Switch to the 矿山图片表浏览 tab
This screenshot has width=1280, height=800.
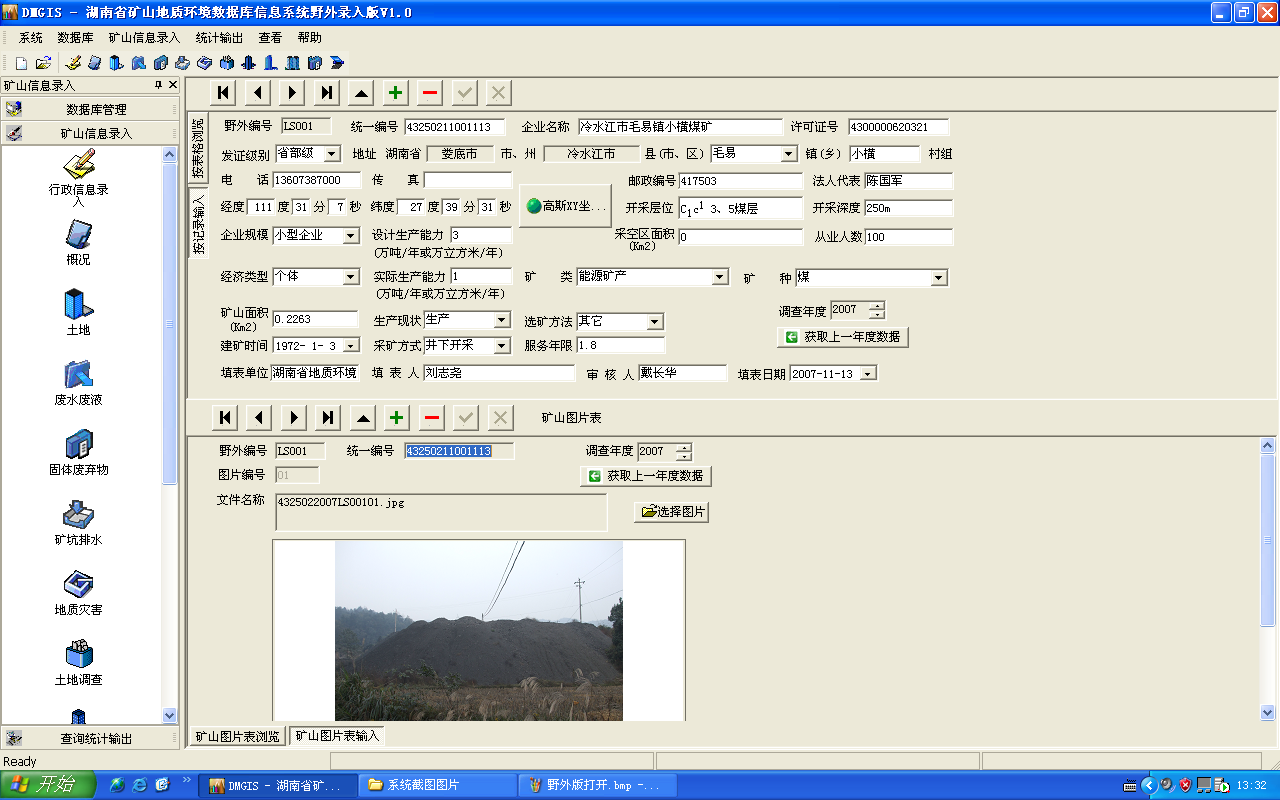point(237,736)
